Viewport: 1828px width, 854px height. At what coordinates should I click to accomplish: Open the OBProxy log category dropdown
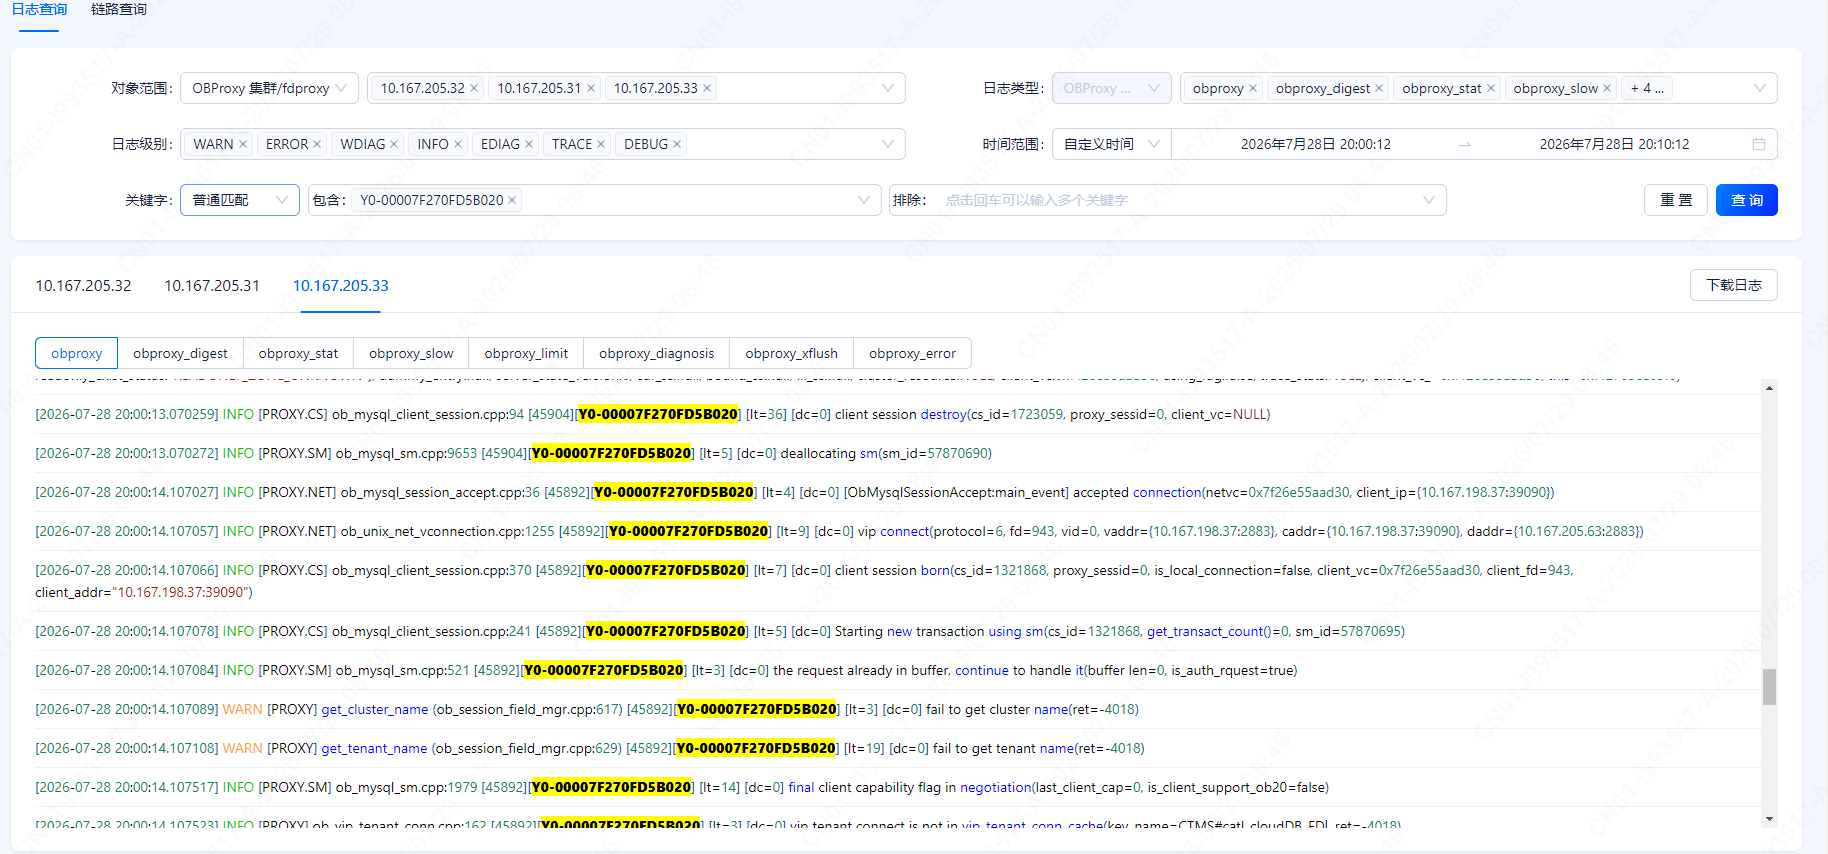1111,88
